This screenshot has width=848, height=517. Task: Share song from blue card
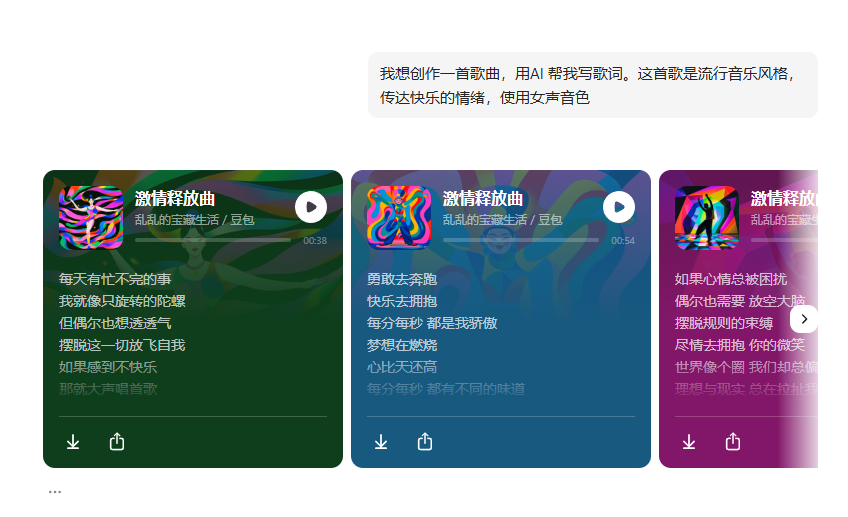(x=425, y=442)
